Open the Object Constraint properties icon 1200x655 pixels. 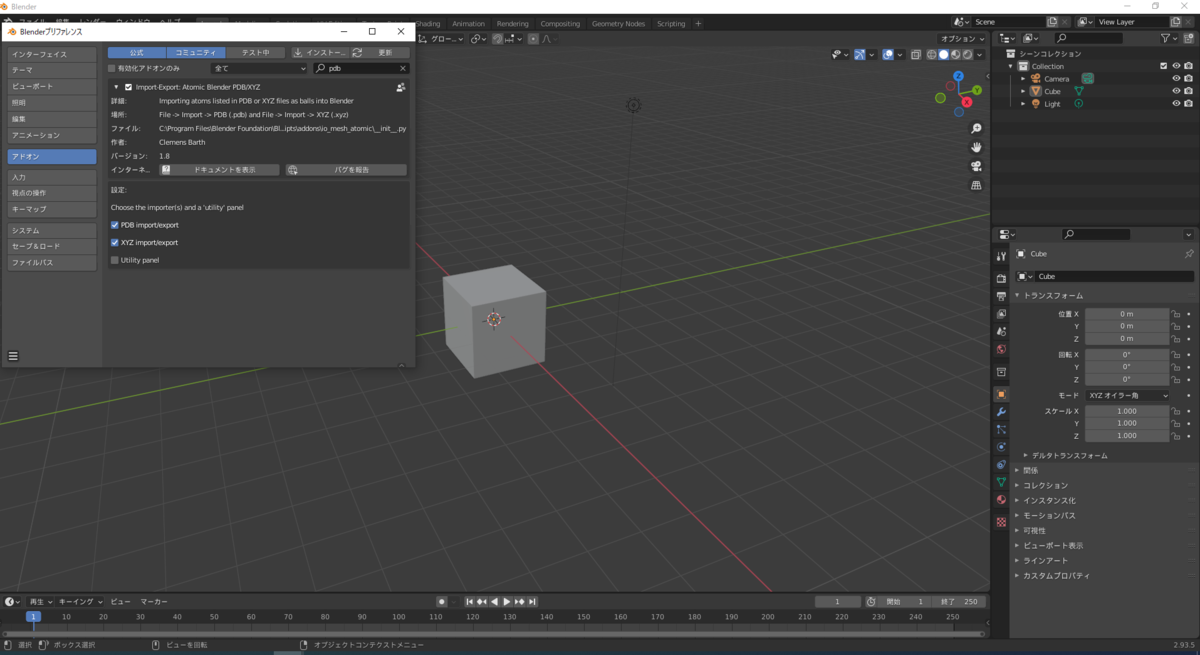(x=1001, y=464)
